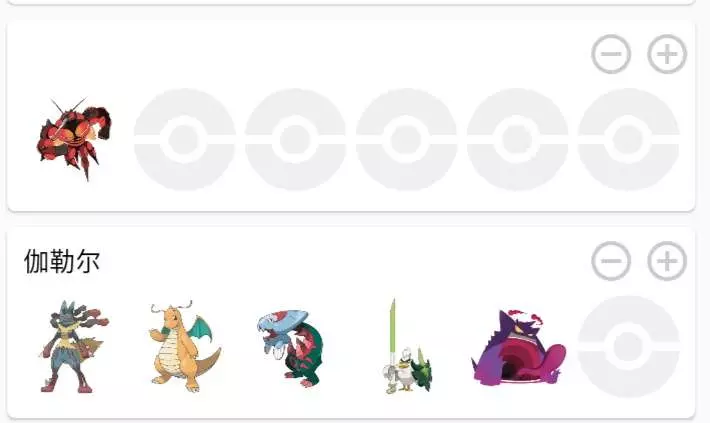The height and width of the screenshot is (423, 710).
Task: Select the third empty Poké Ball slot in the top team
Action: [x=406, y=139]
